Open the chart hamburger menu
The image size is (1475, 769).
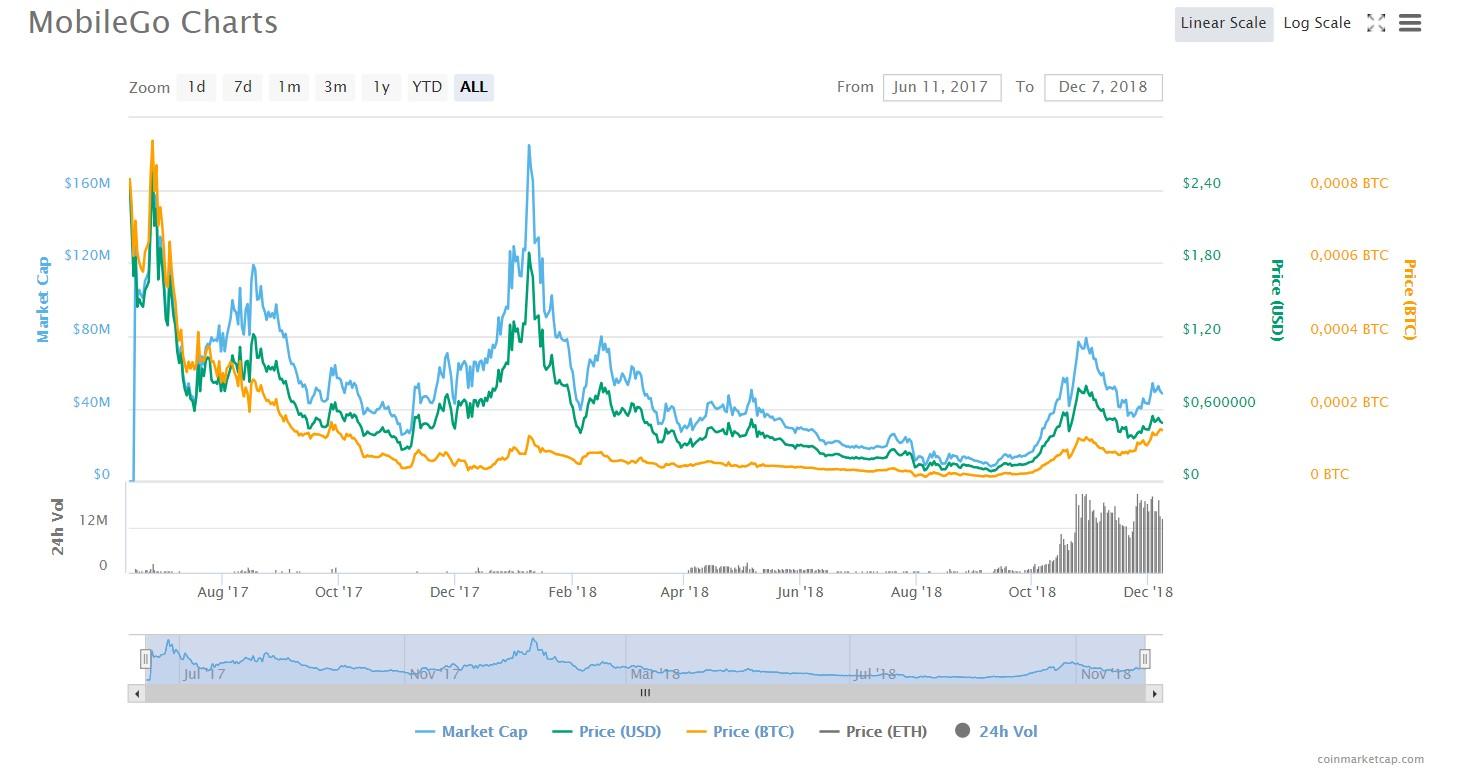[1410, 23]
